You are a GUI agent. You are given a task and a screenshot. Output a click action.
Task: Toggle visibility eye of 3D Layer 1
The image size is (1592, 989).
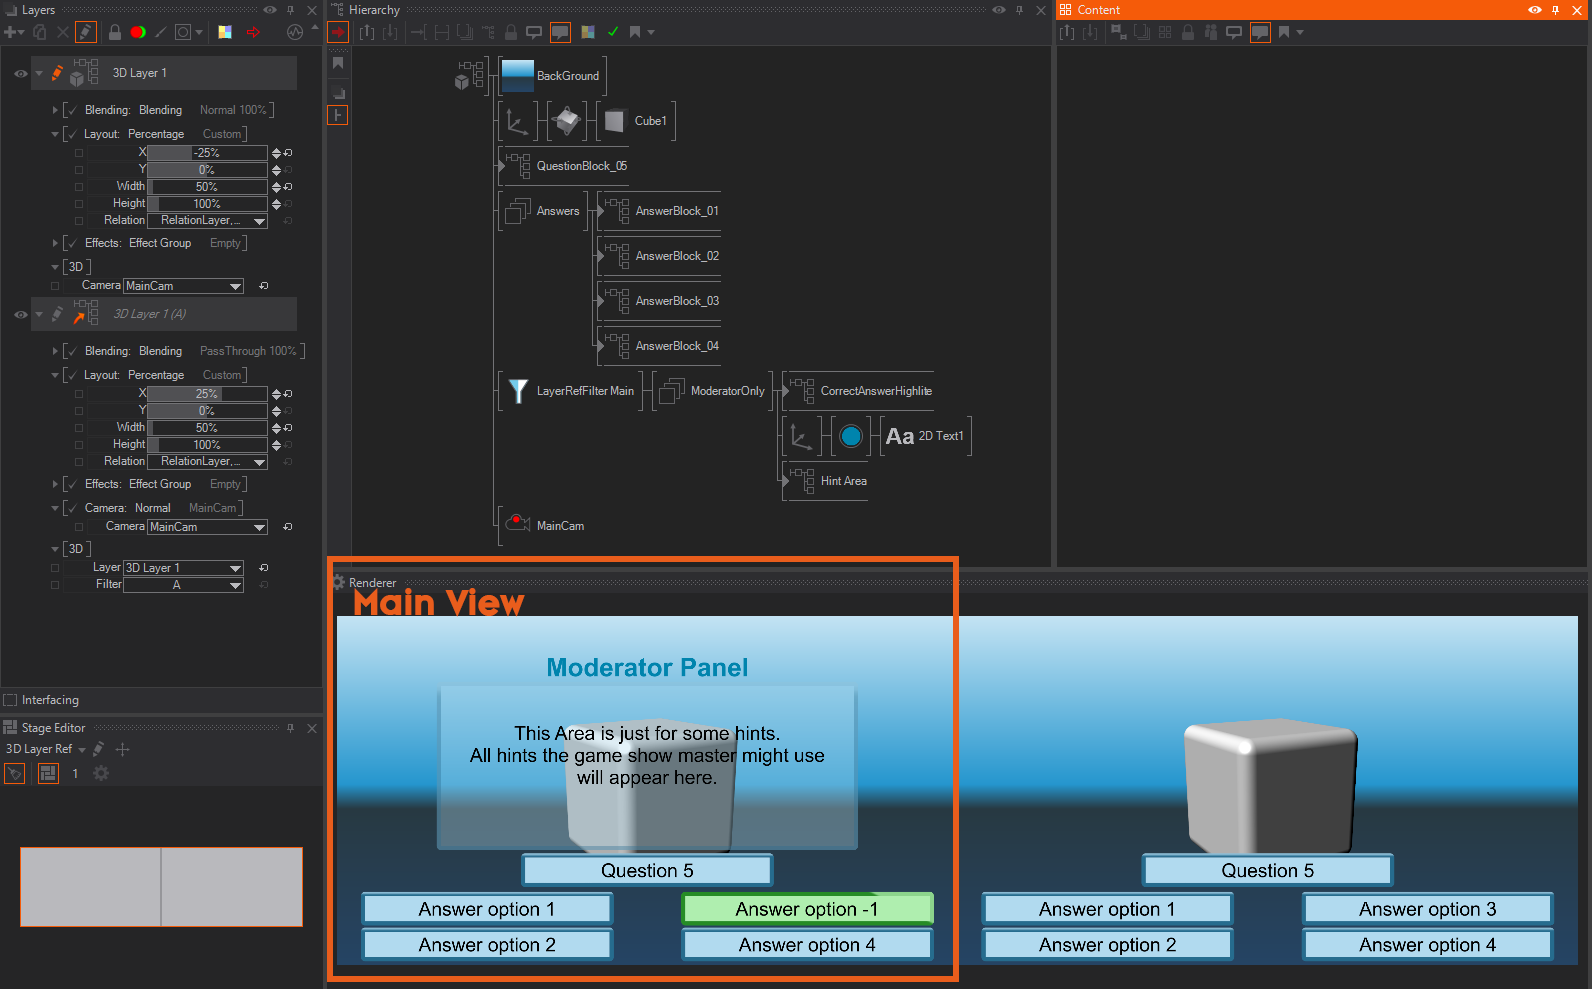(x=20, y=73)
